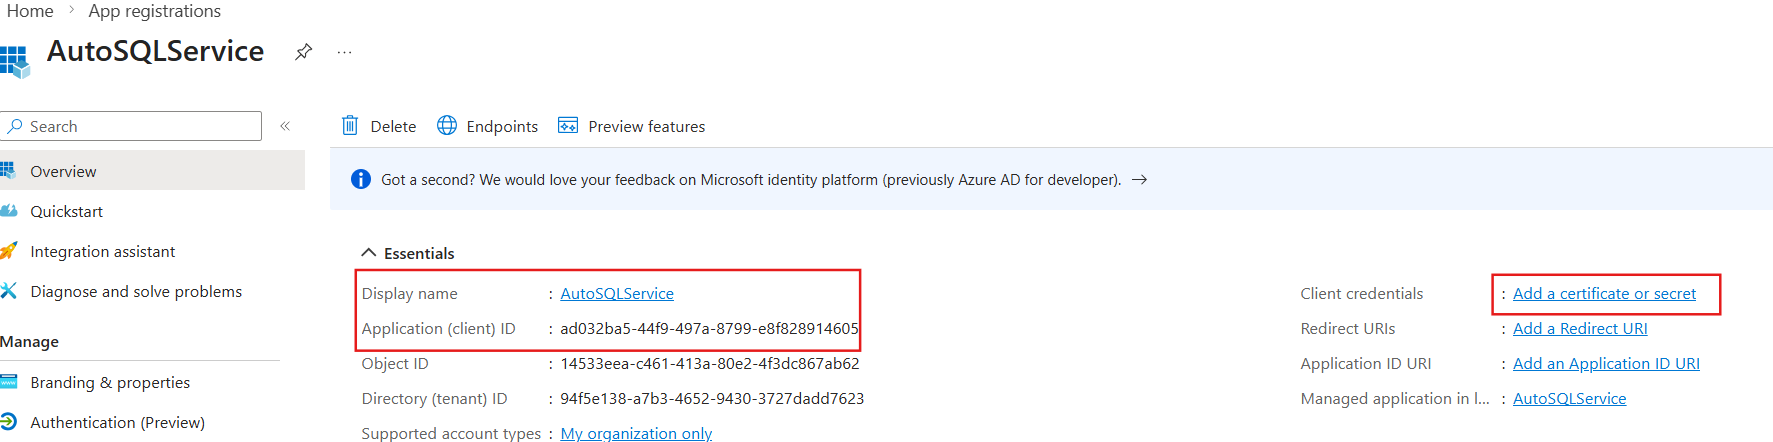Pin the AutoSQLService app registration
The image size is (1773, 442).
[x=303, y=52]
